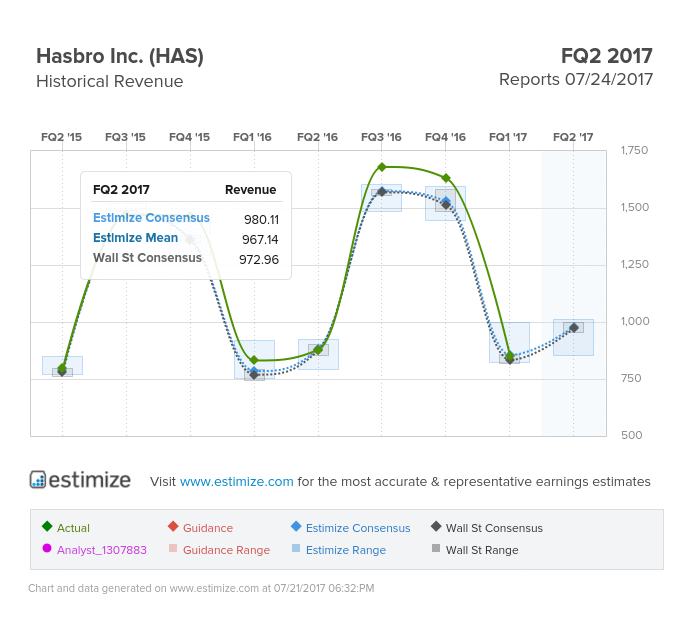Click the Estimize Range blue square swatch
The image size is (685, 620).
click(x=296, y=548)
